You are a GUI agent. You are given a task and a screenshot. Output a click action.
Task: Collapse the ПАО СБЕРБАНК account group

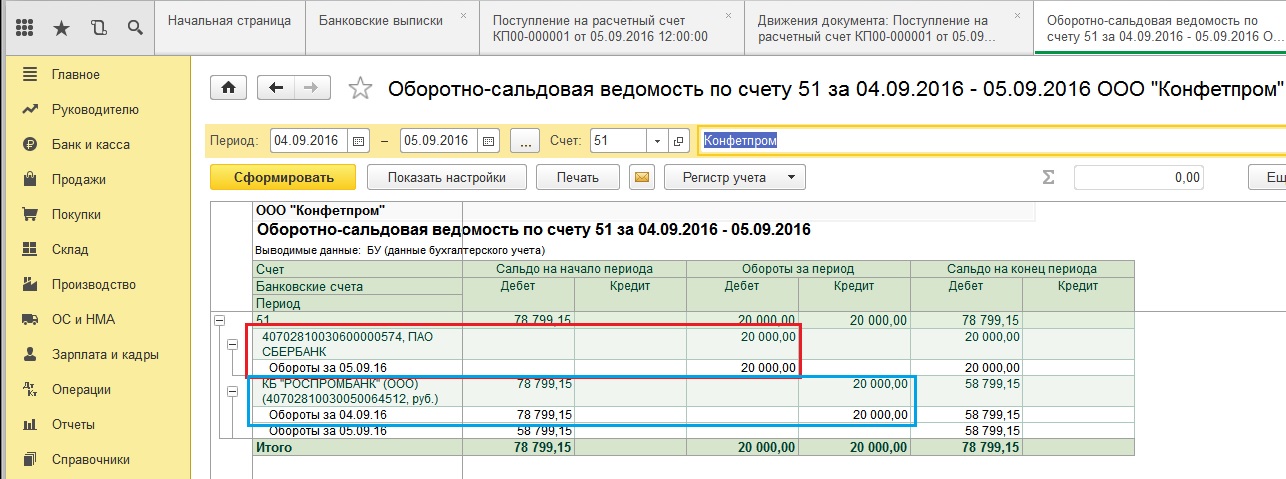tap(233, 343)
